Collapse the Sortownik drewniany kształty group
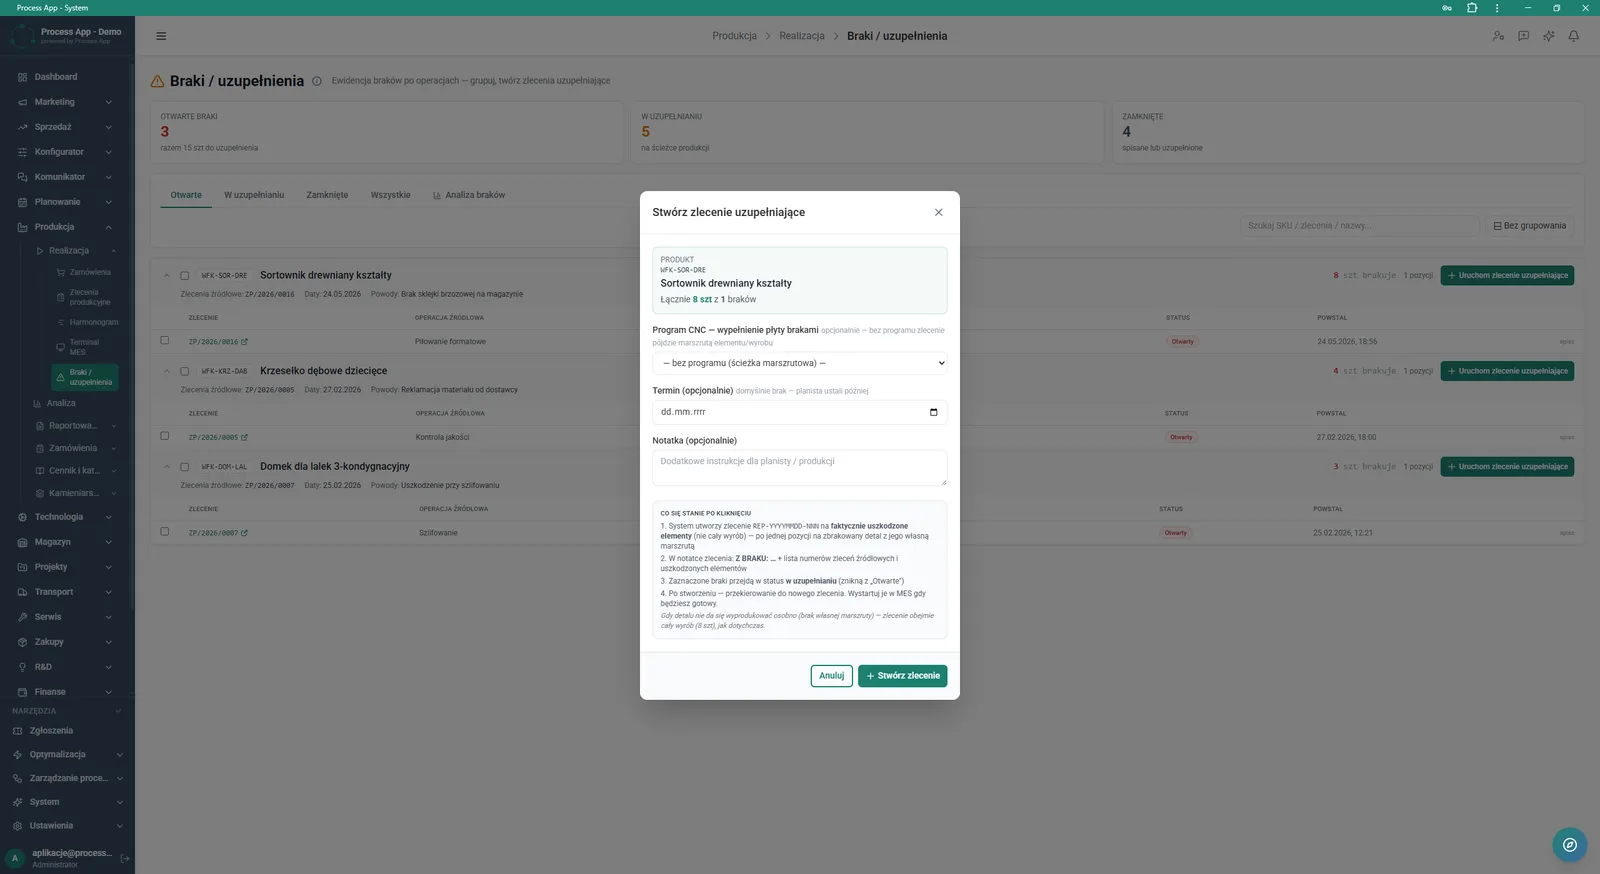Viewport: 1600px width, 874px height. pos(167,275)
